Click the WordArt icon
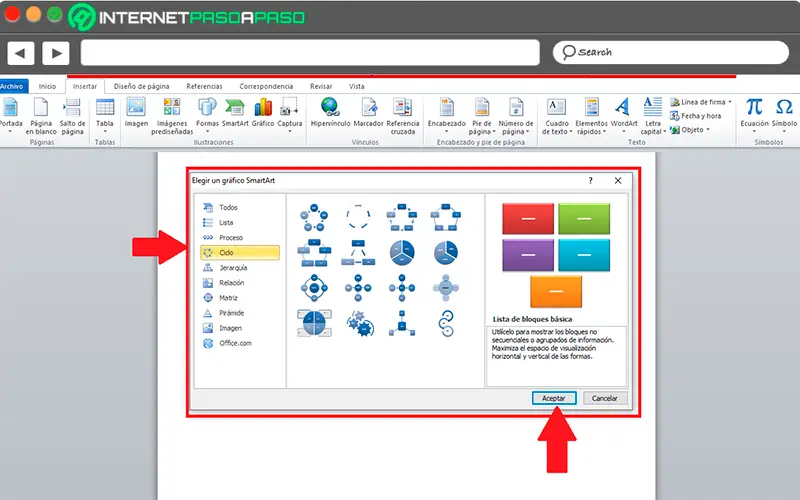 623,108
